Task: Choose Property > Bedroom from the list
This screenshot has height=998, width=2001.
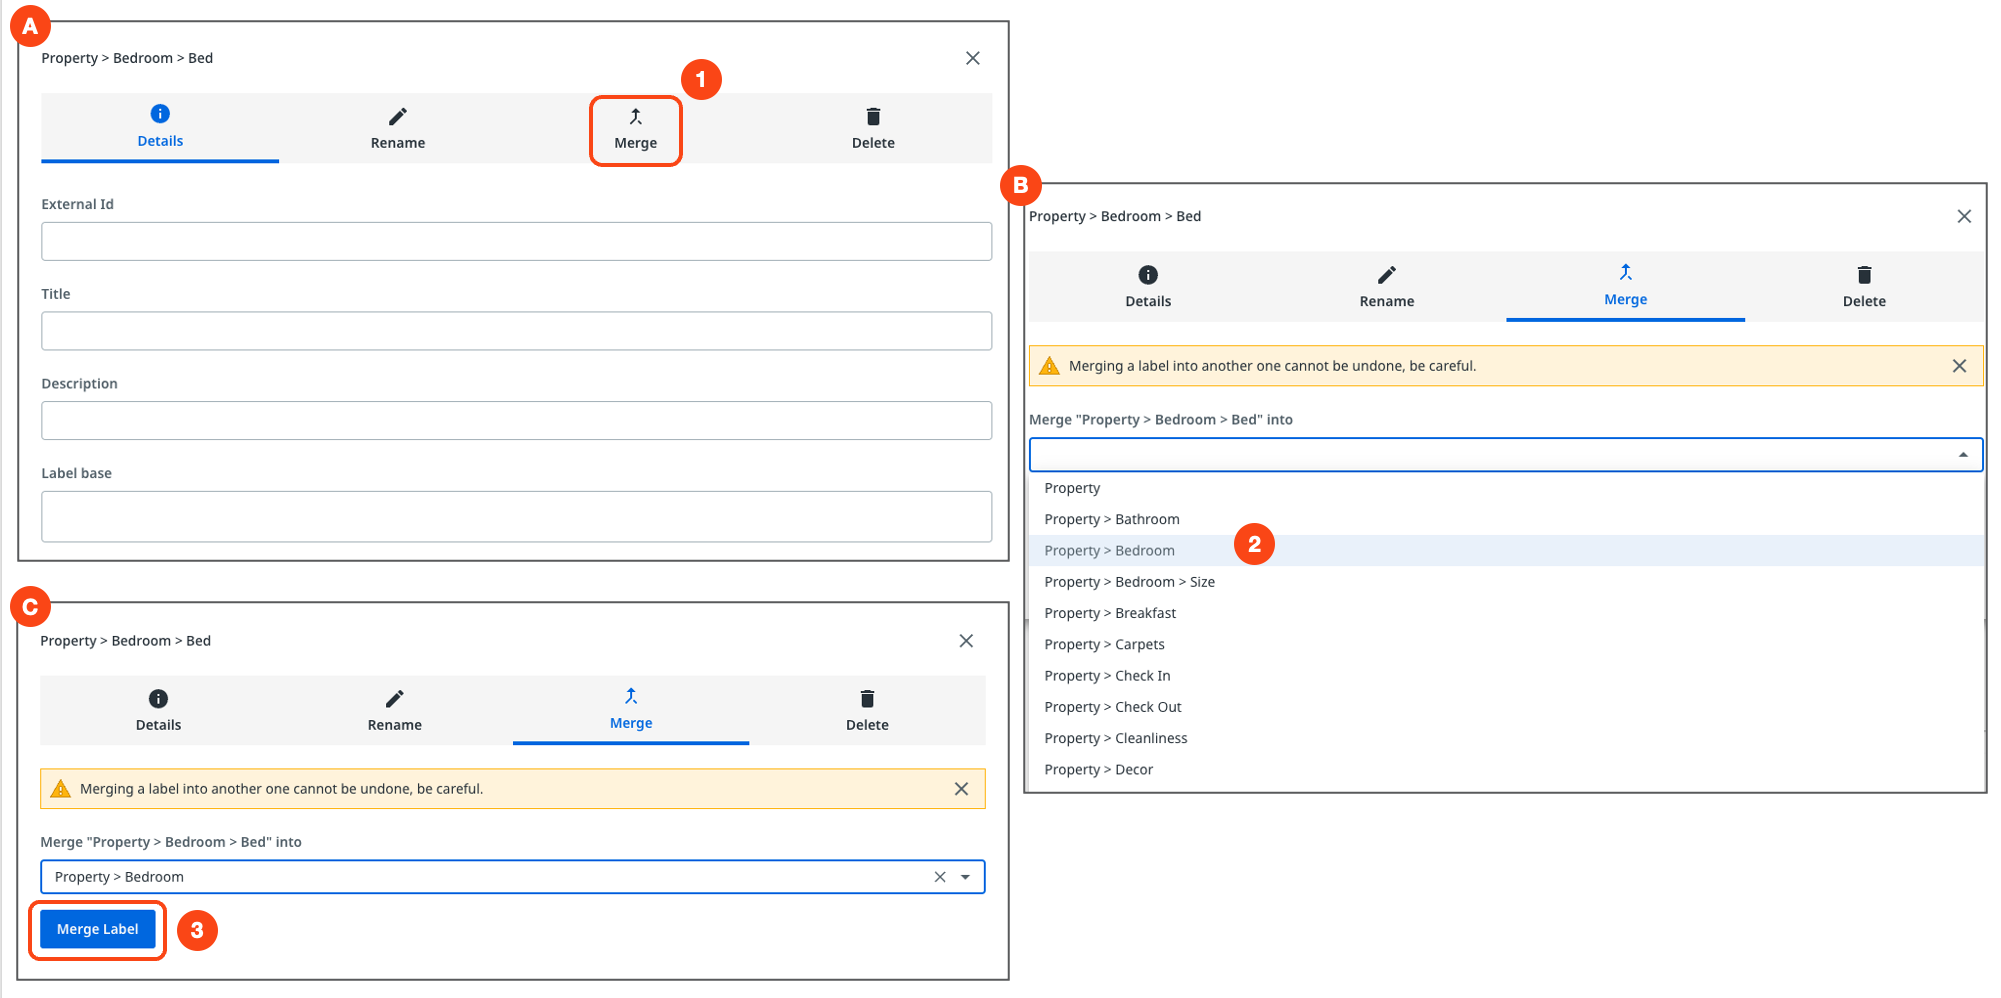Action: click(x=1506, y=551)
